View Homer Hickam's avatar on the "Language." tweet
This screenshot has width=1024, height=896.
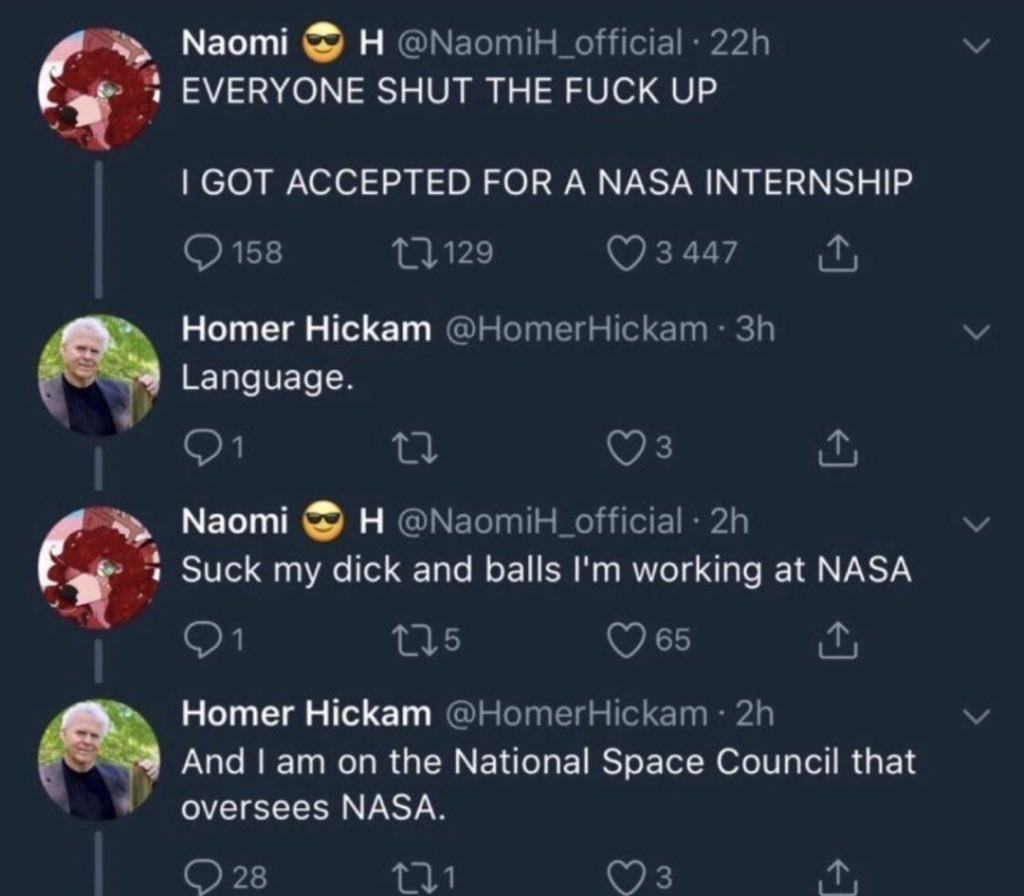[x=99, y=376]
